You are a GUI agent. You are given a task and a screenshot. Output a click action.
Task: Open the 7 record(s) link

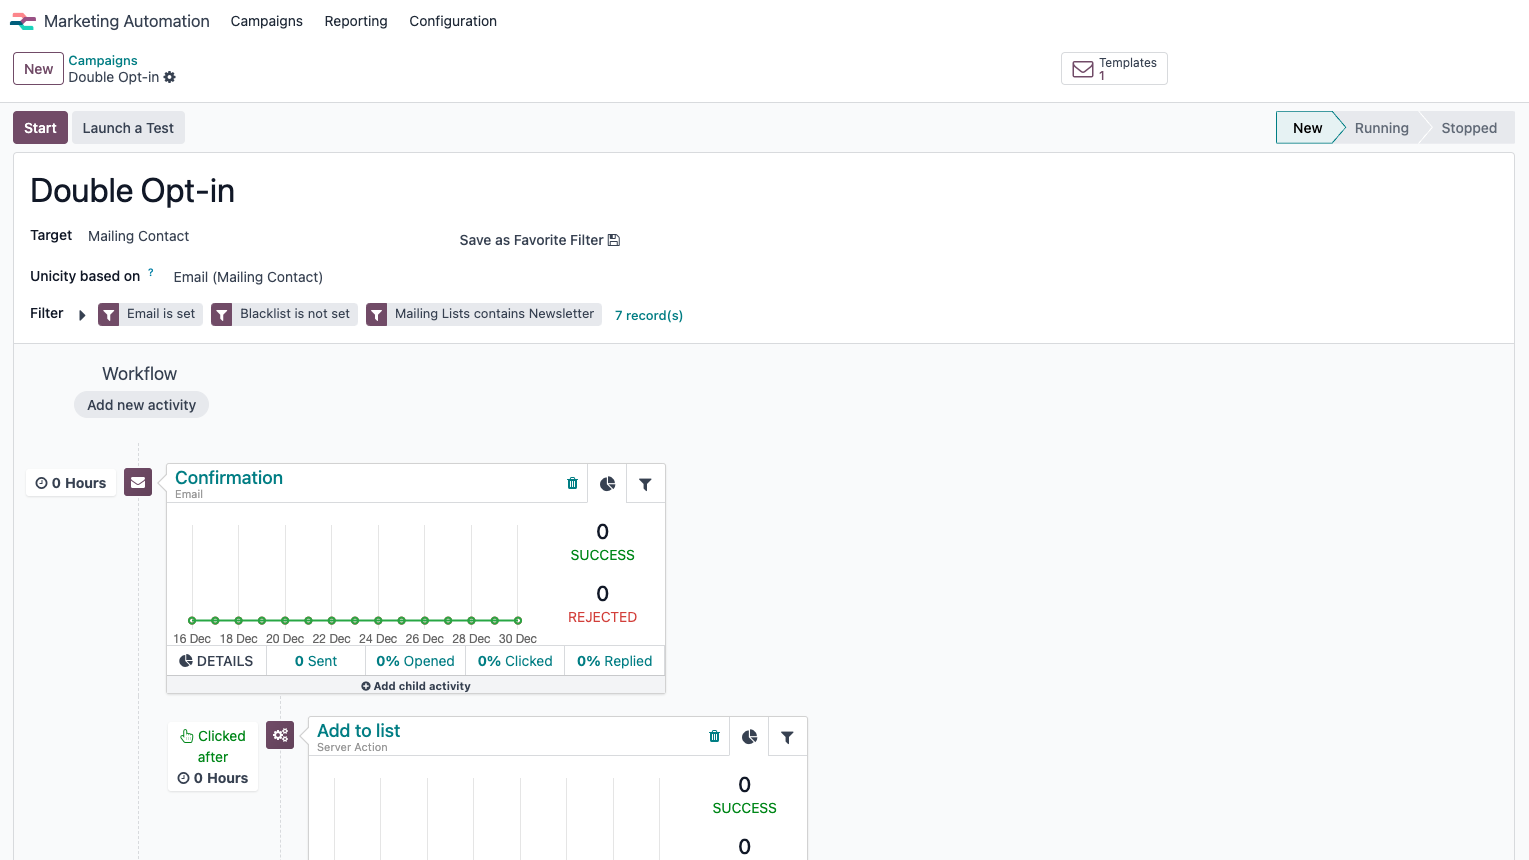(648, 315)
